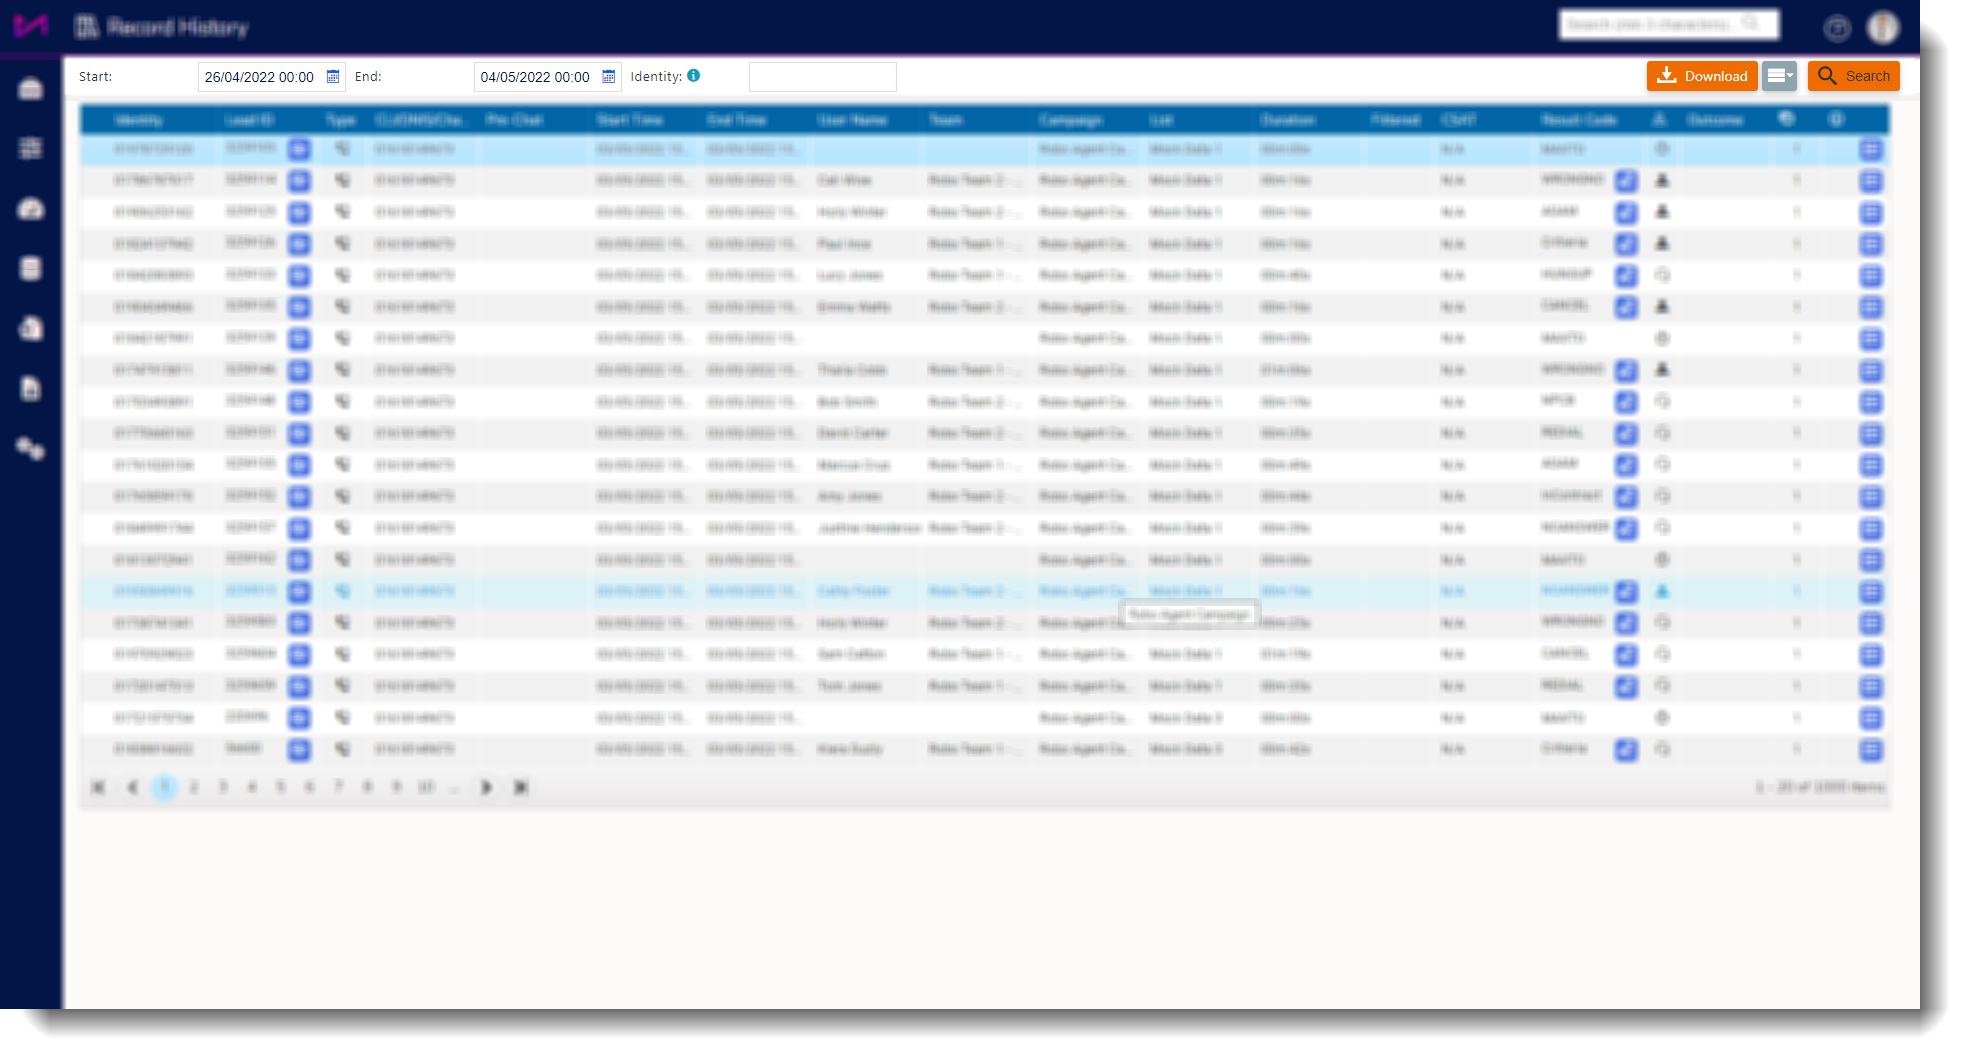Click the orange Search button

[1854, 76]
